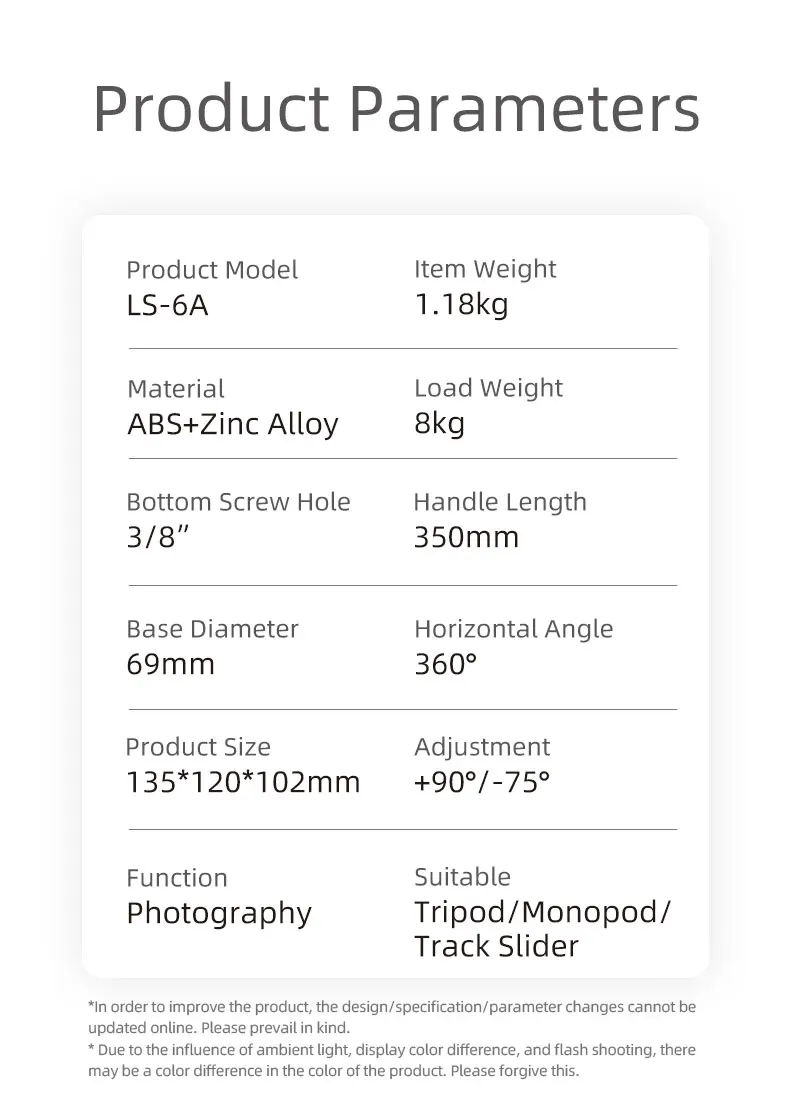Click the 360° horizontal angle value
The image size is (790, 1093).
click(x=445, y=664)
